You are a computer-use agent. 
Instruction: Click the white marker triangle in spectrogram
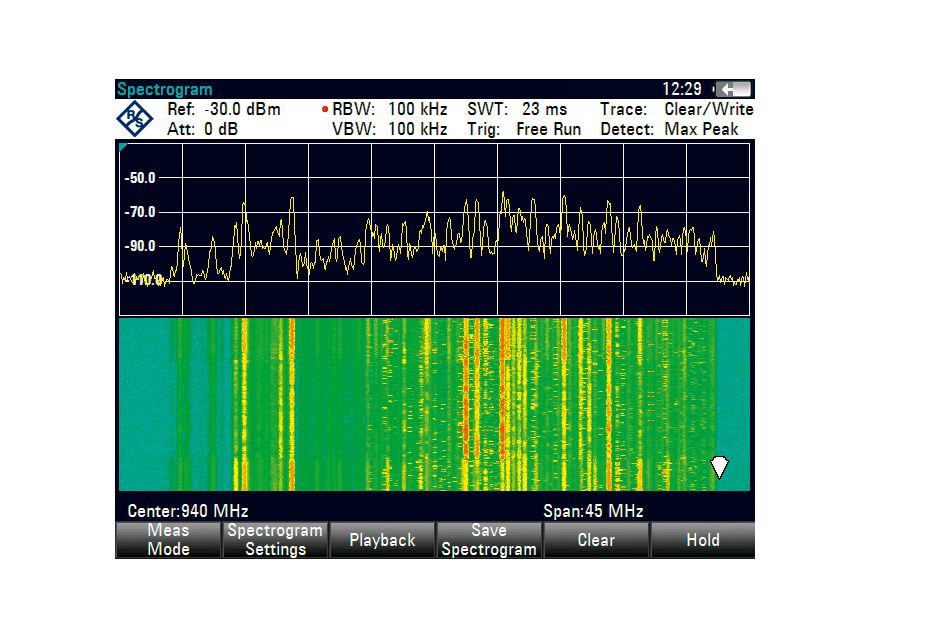tap(719, 467)
